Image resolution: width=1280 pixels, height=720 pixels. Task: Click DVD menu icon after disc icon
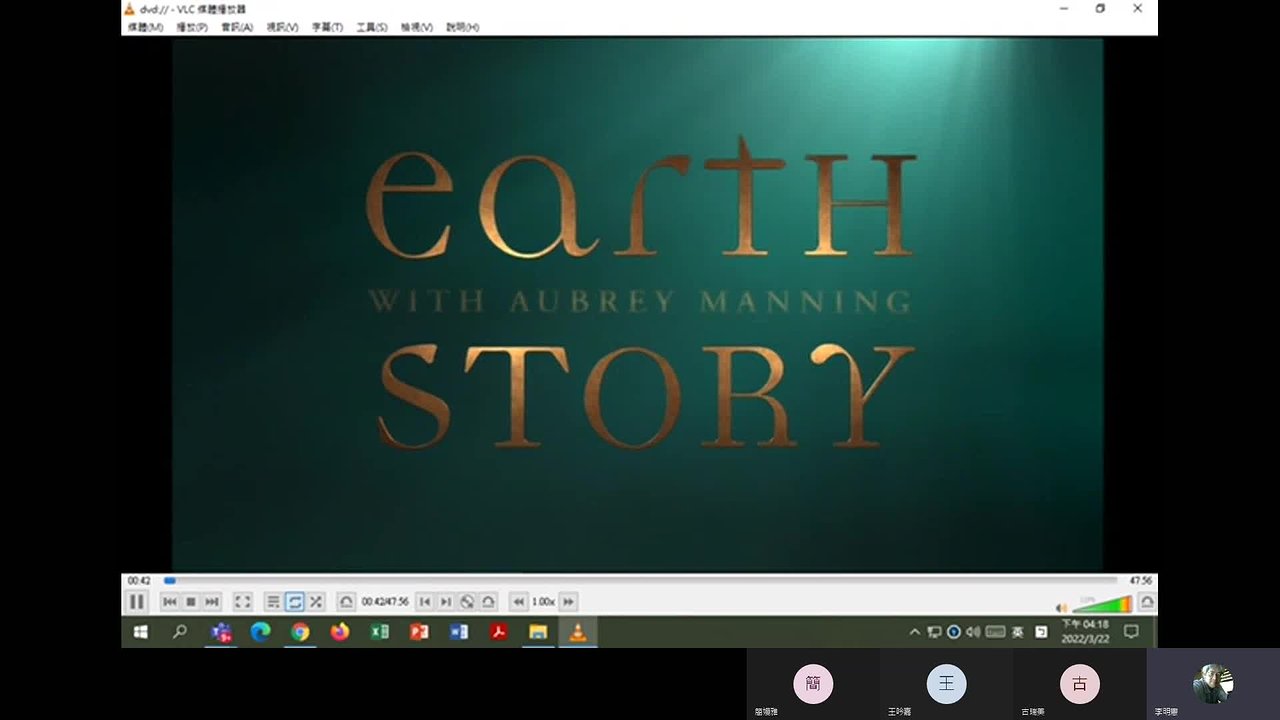(x=488, y=602)
